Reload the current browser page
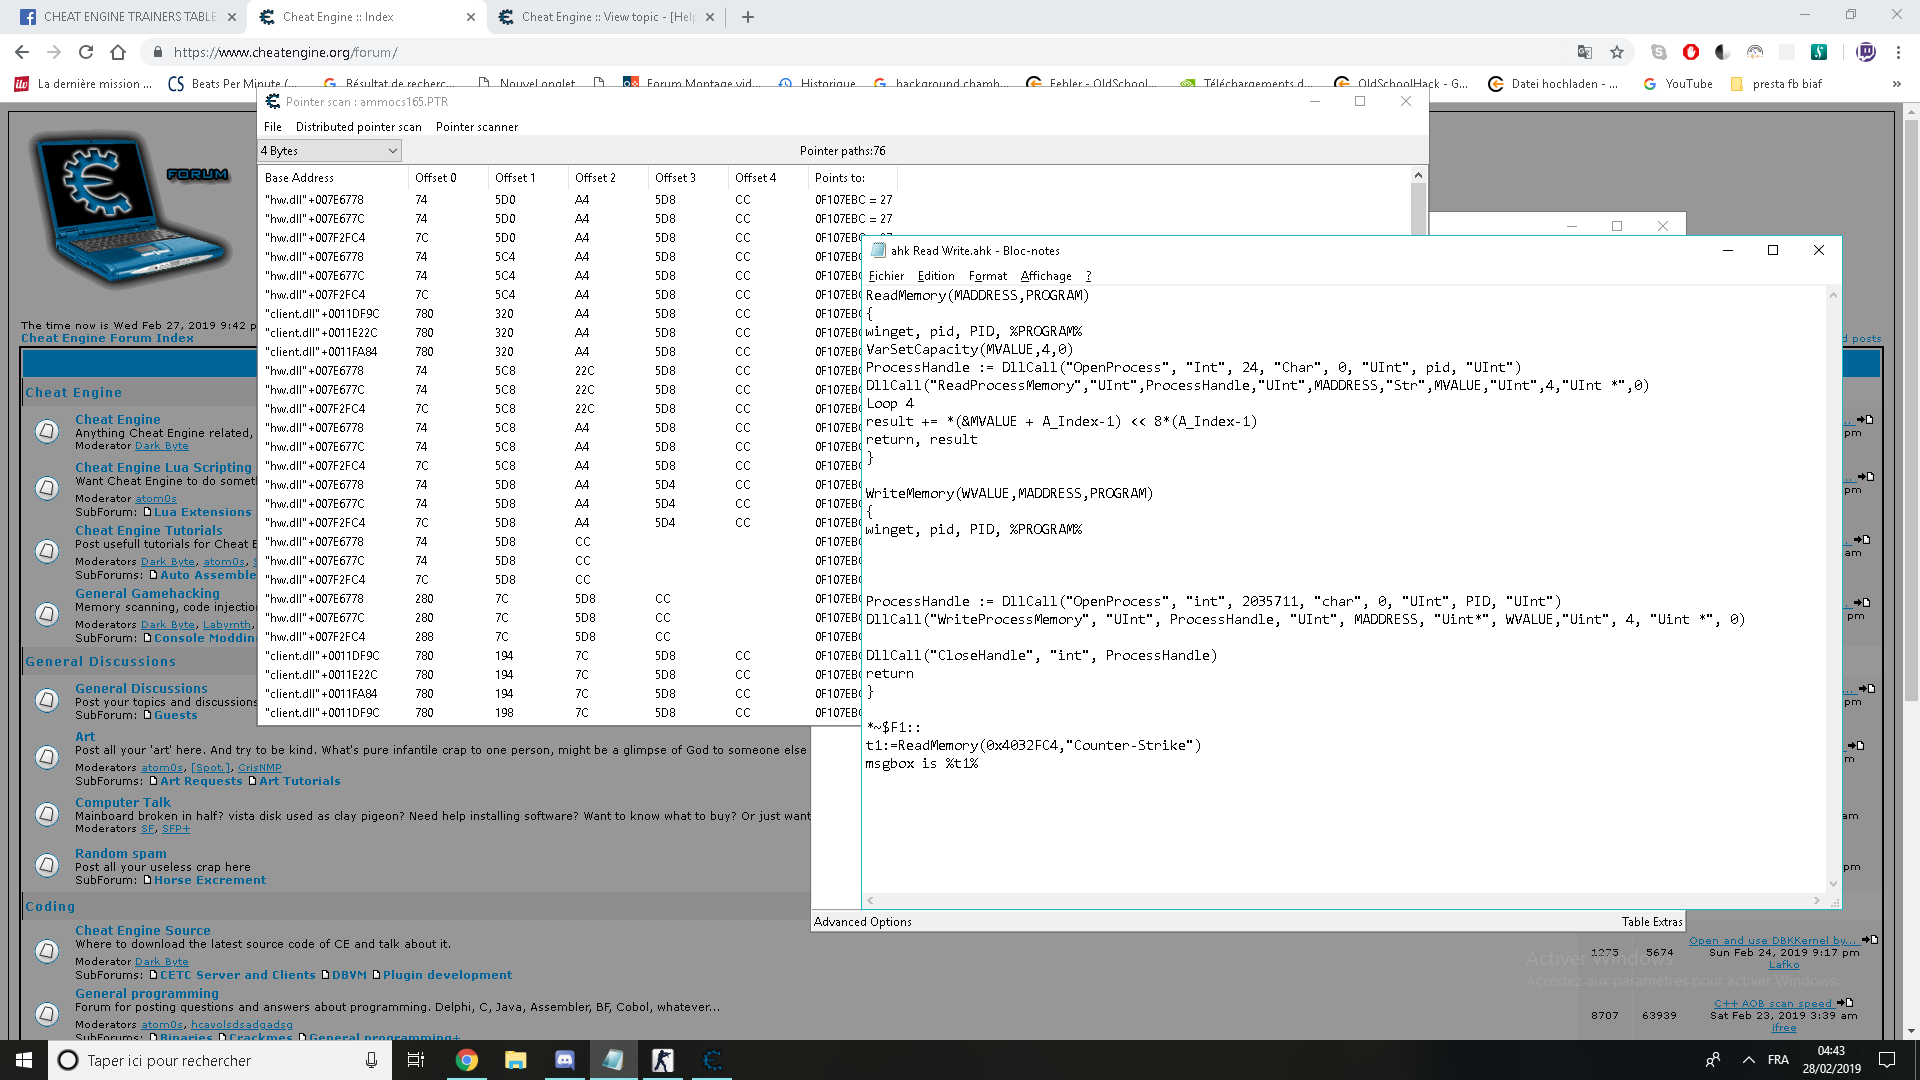 coord(86,52)
